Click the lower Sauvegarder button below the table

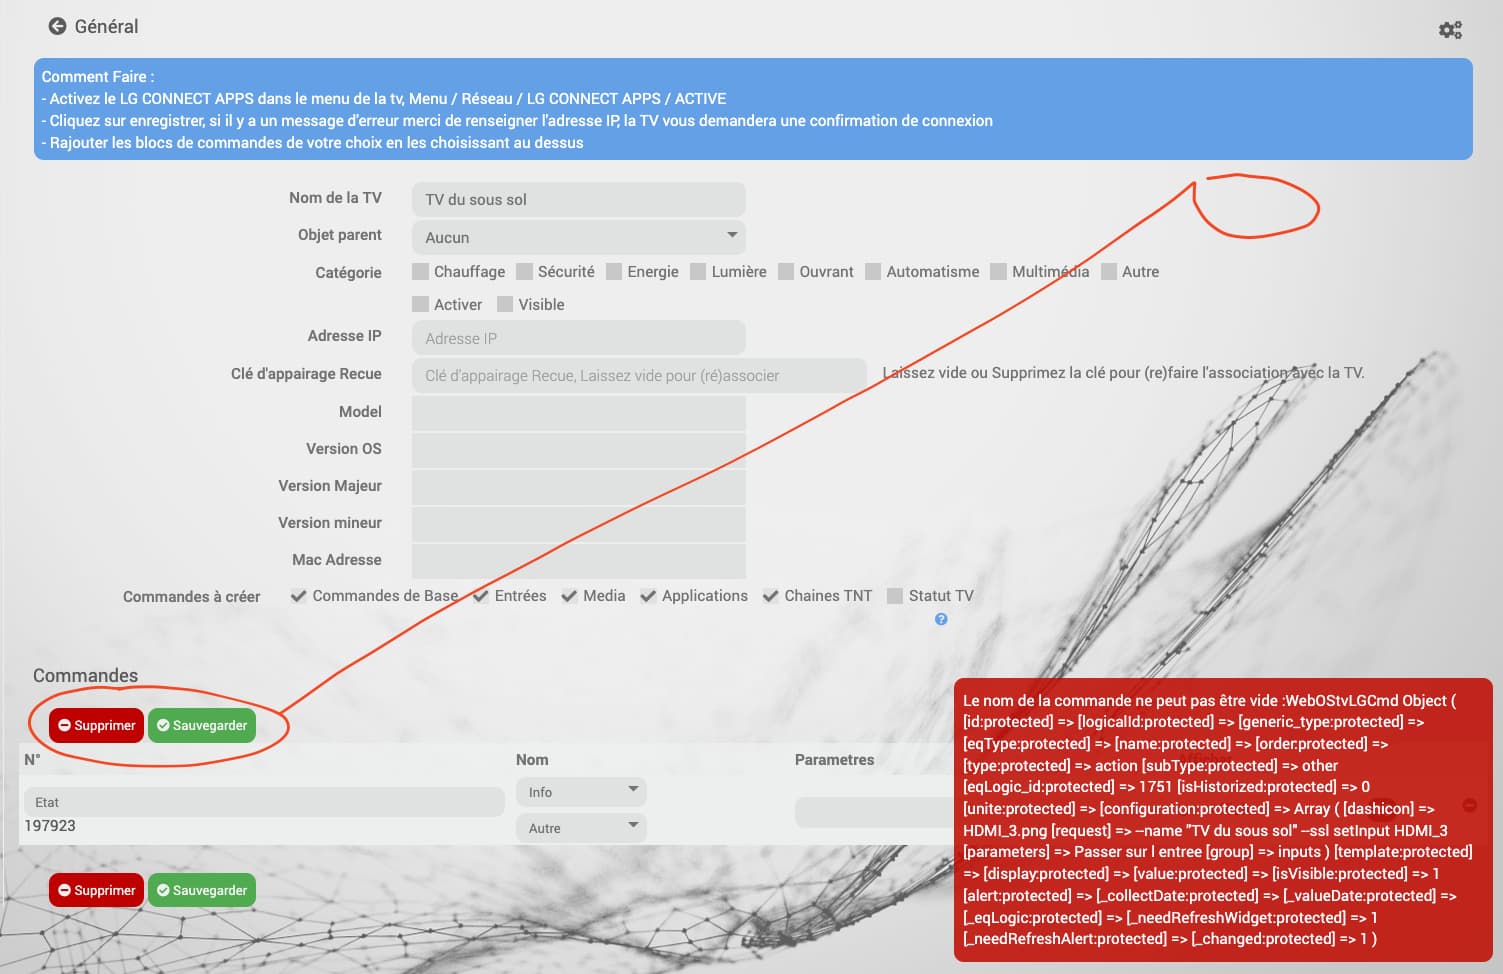[202, 890]
